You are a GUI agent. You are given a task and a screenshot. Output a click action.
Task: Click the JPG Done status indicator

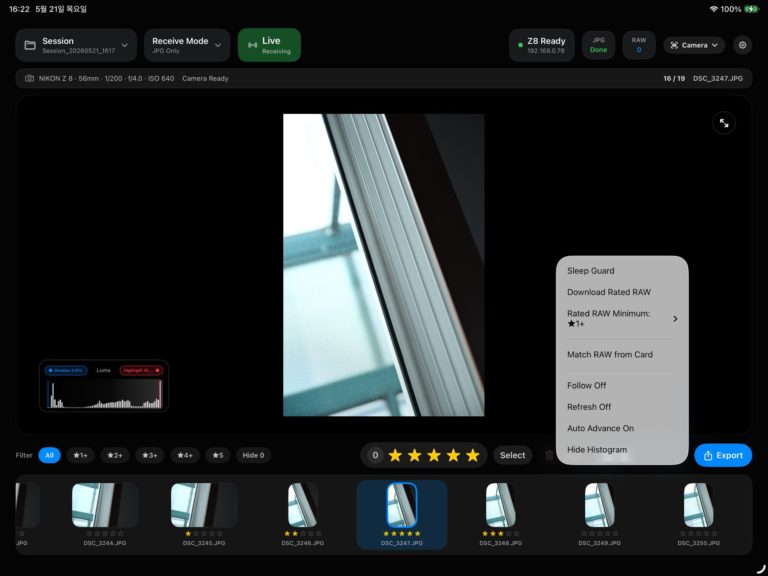coord(598,45)
